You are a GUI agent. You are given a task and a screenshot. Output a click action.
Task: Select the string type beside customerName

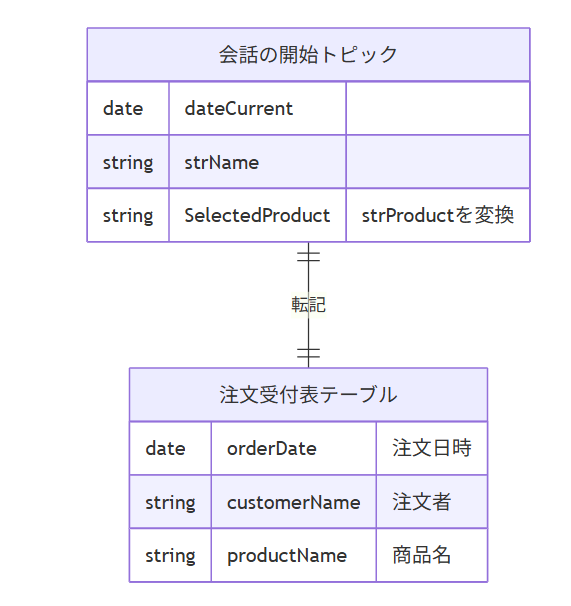pos(170,502)
